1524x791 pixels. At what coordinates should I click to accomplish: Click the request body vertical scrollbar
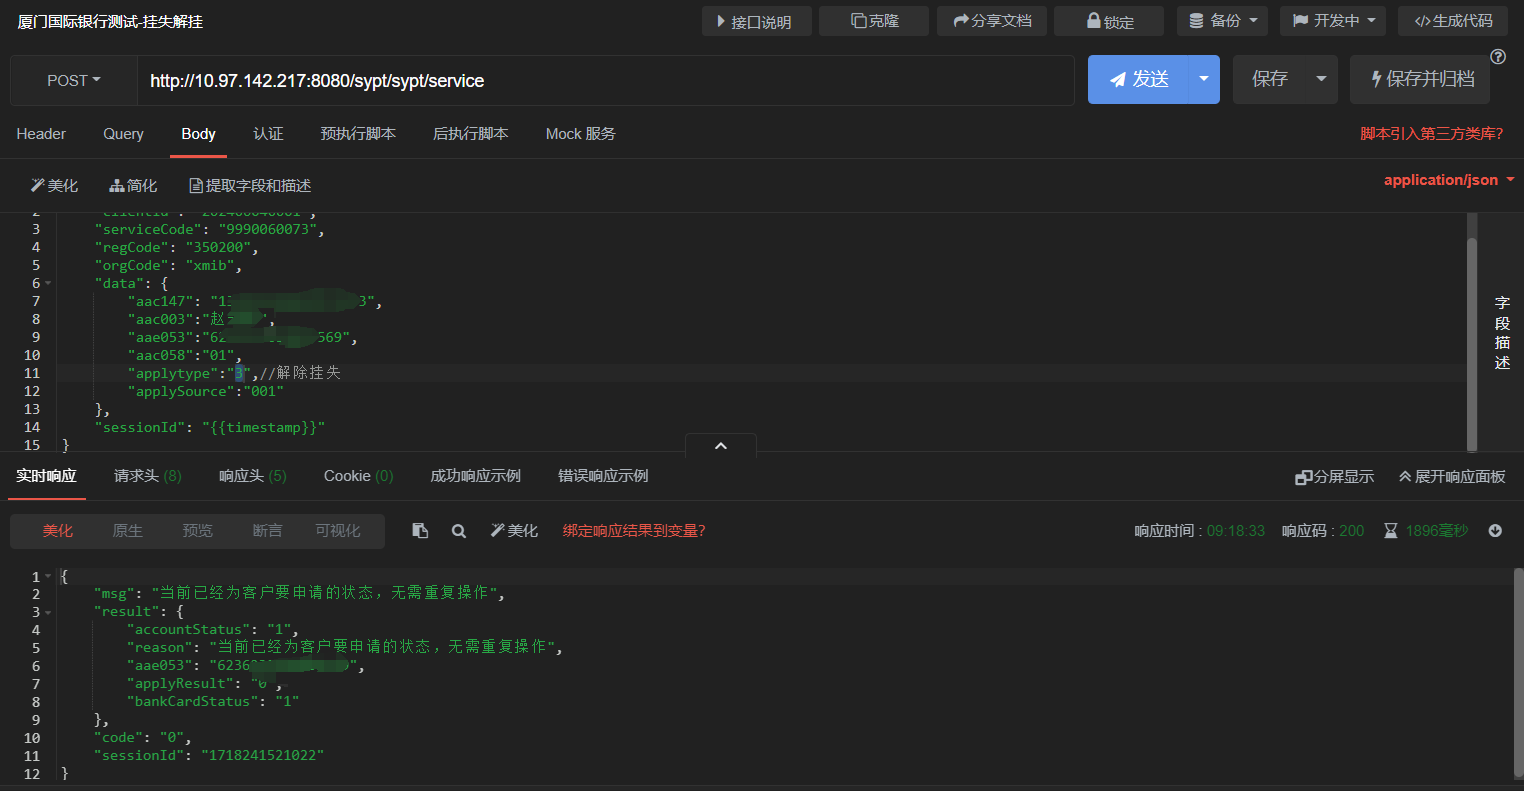(1471, 343)
